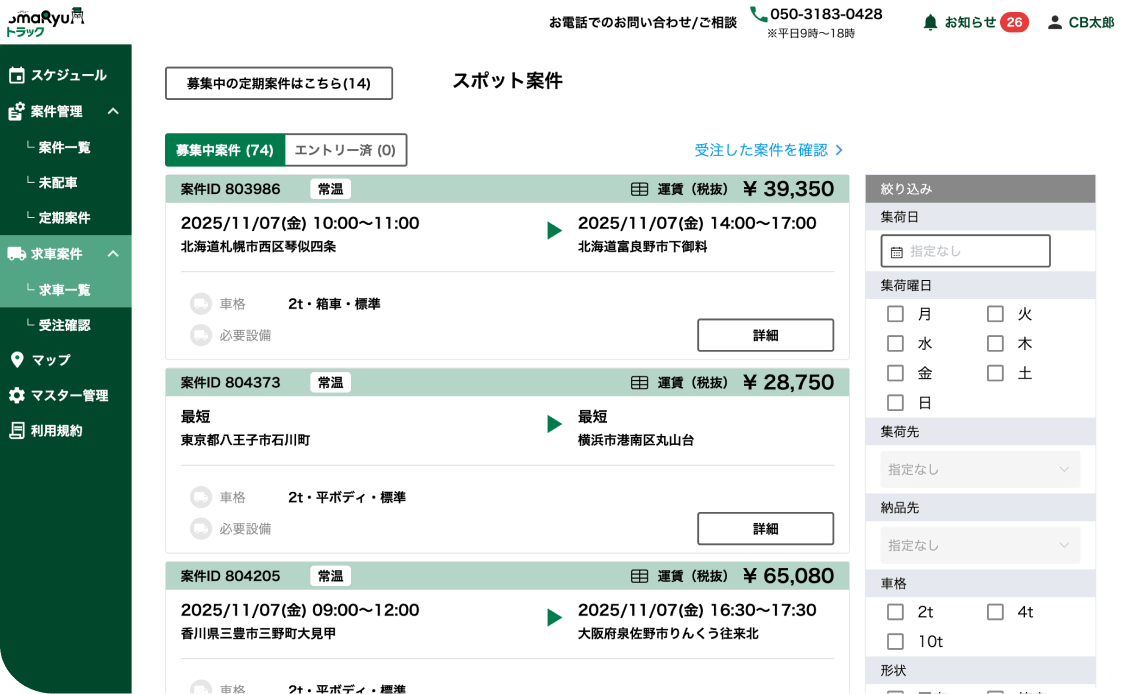Tick the 4t vehicle class checkbox
Viewport: 1126px width, 694px height.
995,612
